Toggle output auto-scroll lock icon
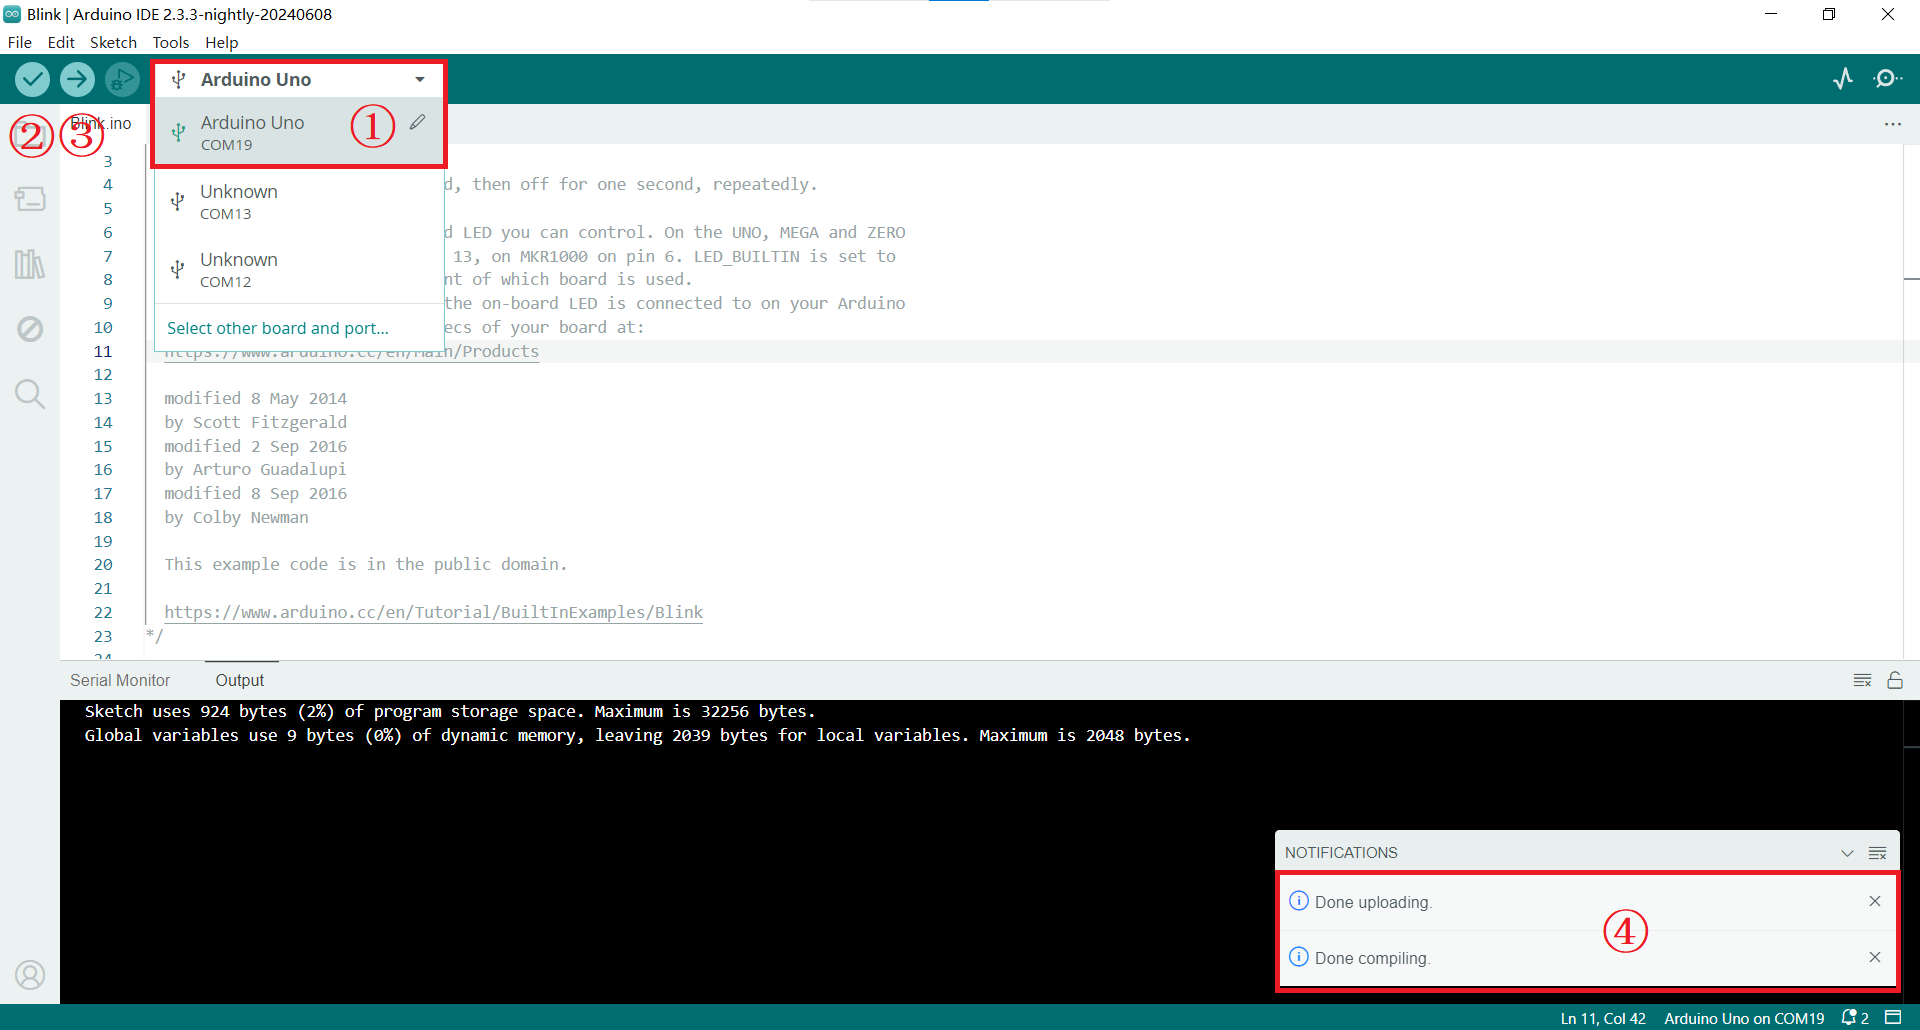The height and width of the screenshot is (1030, 1920). click(x=1895, y=680)
